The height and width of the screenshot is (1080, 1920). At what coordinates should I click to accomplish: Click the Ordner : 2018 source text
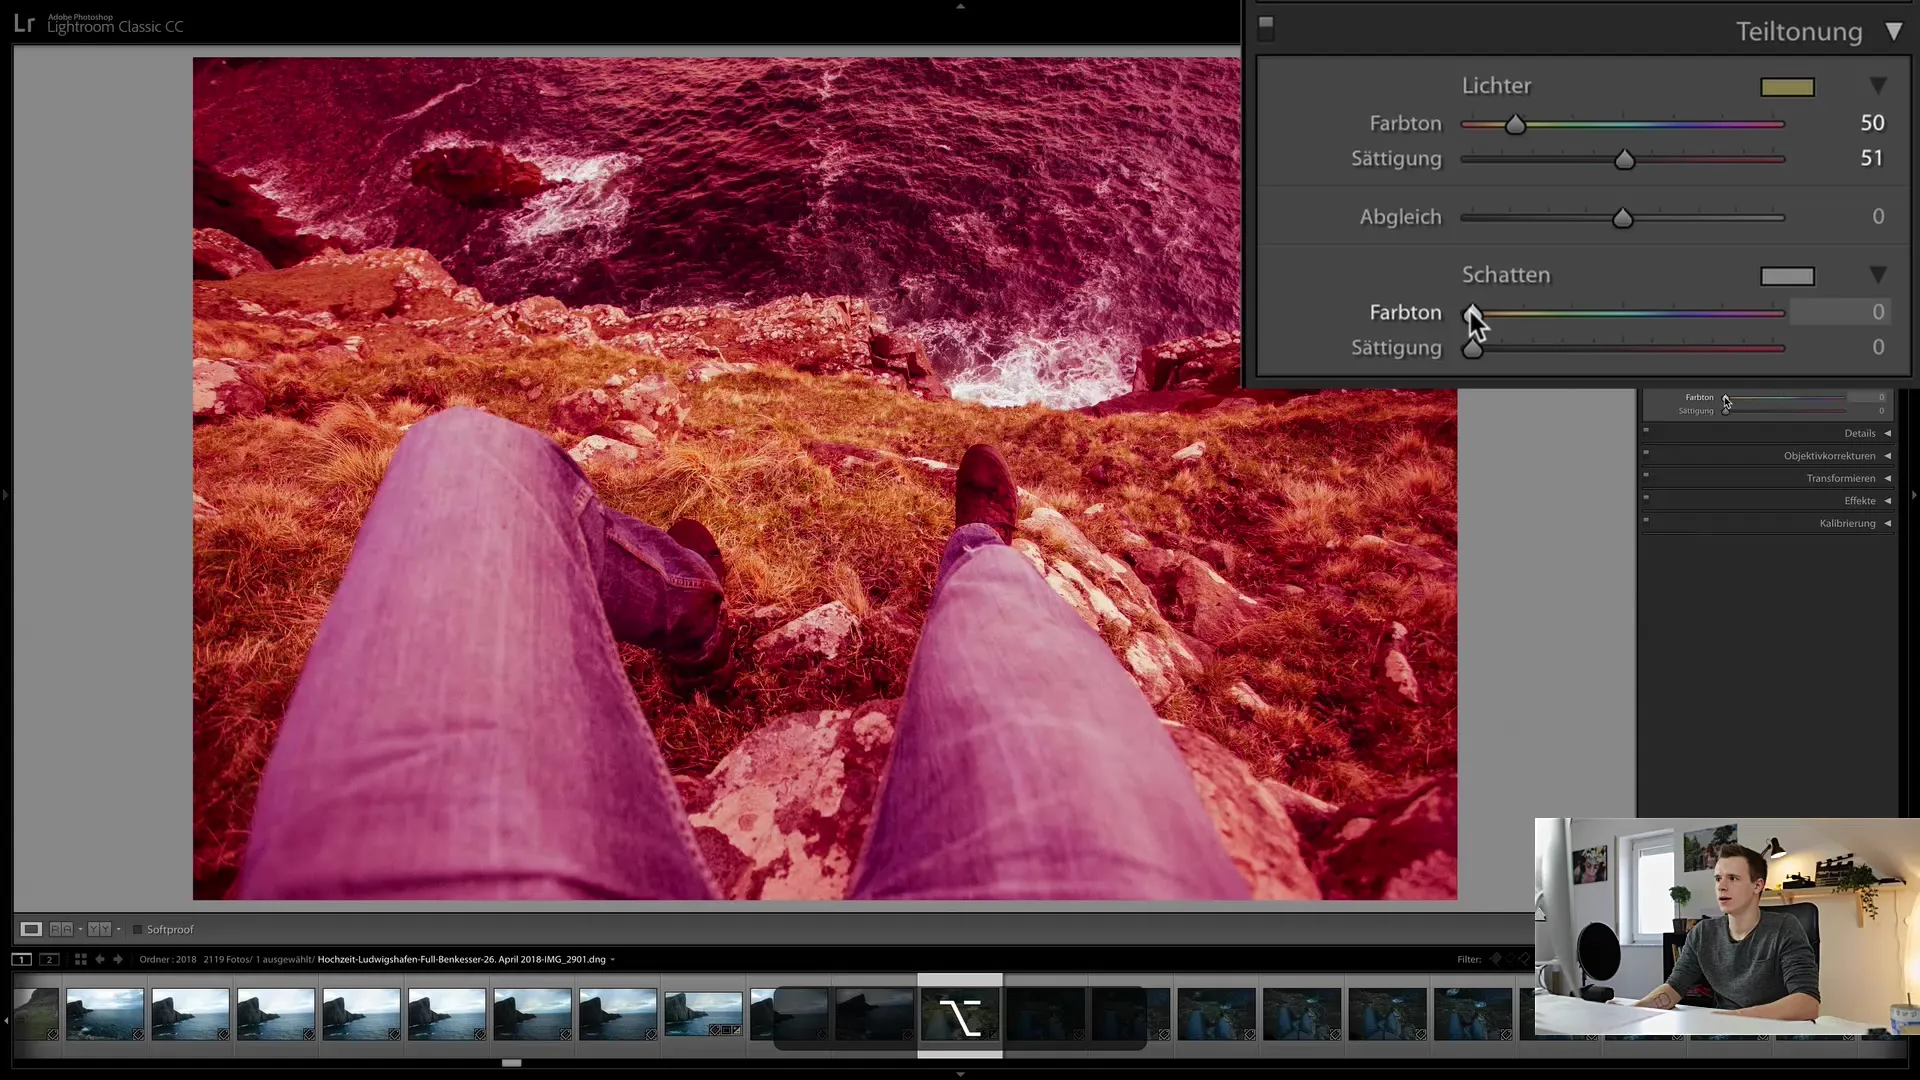click(168, 960)
